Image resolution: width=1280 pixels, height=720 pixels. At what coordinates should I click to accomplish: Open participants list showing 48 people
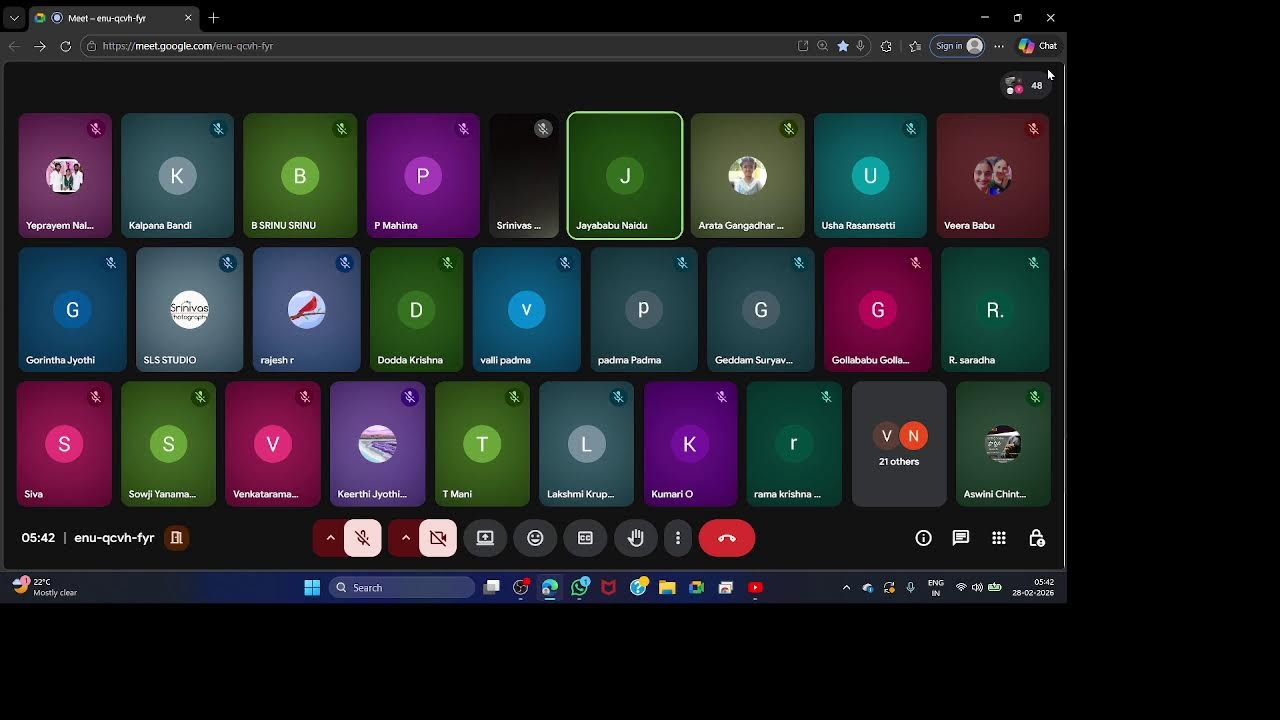pyautogui.click(x=1025, y=86)
